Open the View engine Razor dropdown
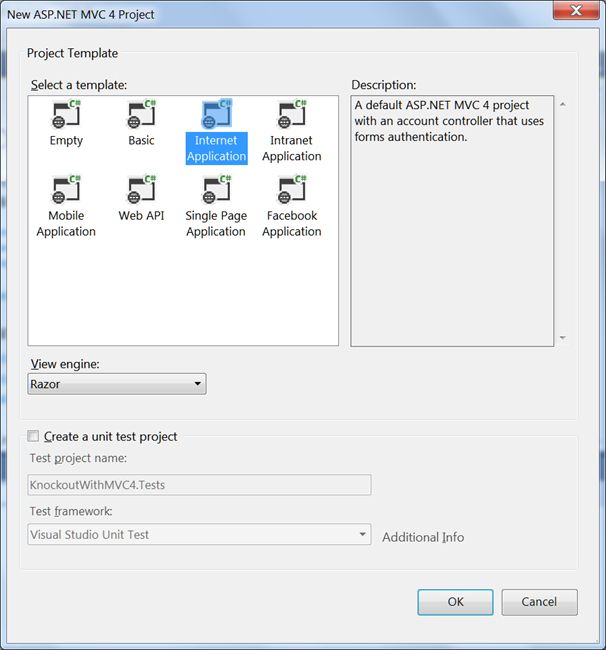This screenshot has width=606, height=650. pos(117,384)
